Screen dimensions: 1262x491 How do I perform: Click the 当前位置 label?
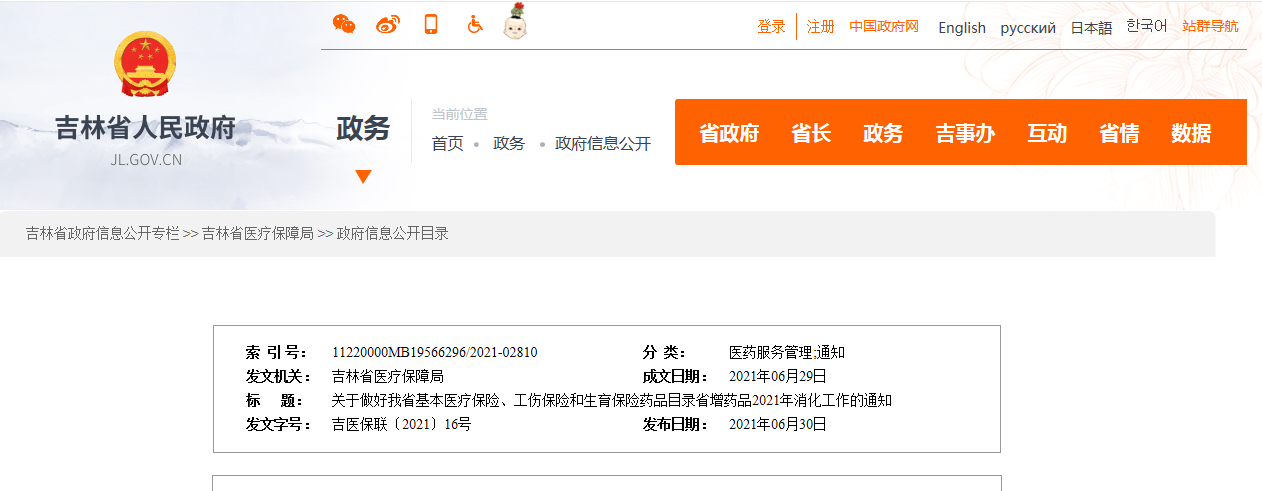pyautogui.click(x=460, y=115)
